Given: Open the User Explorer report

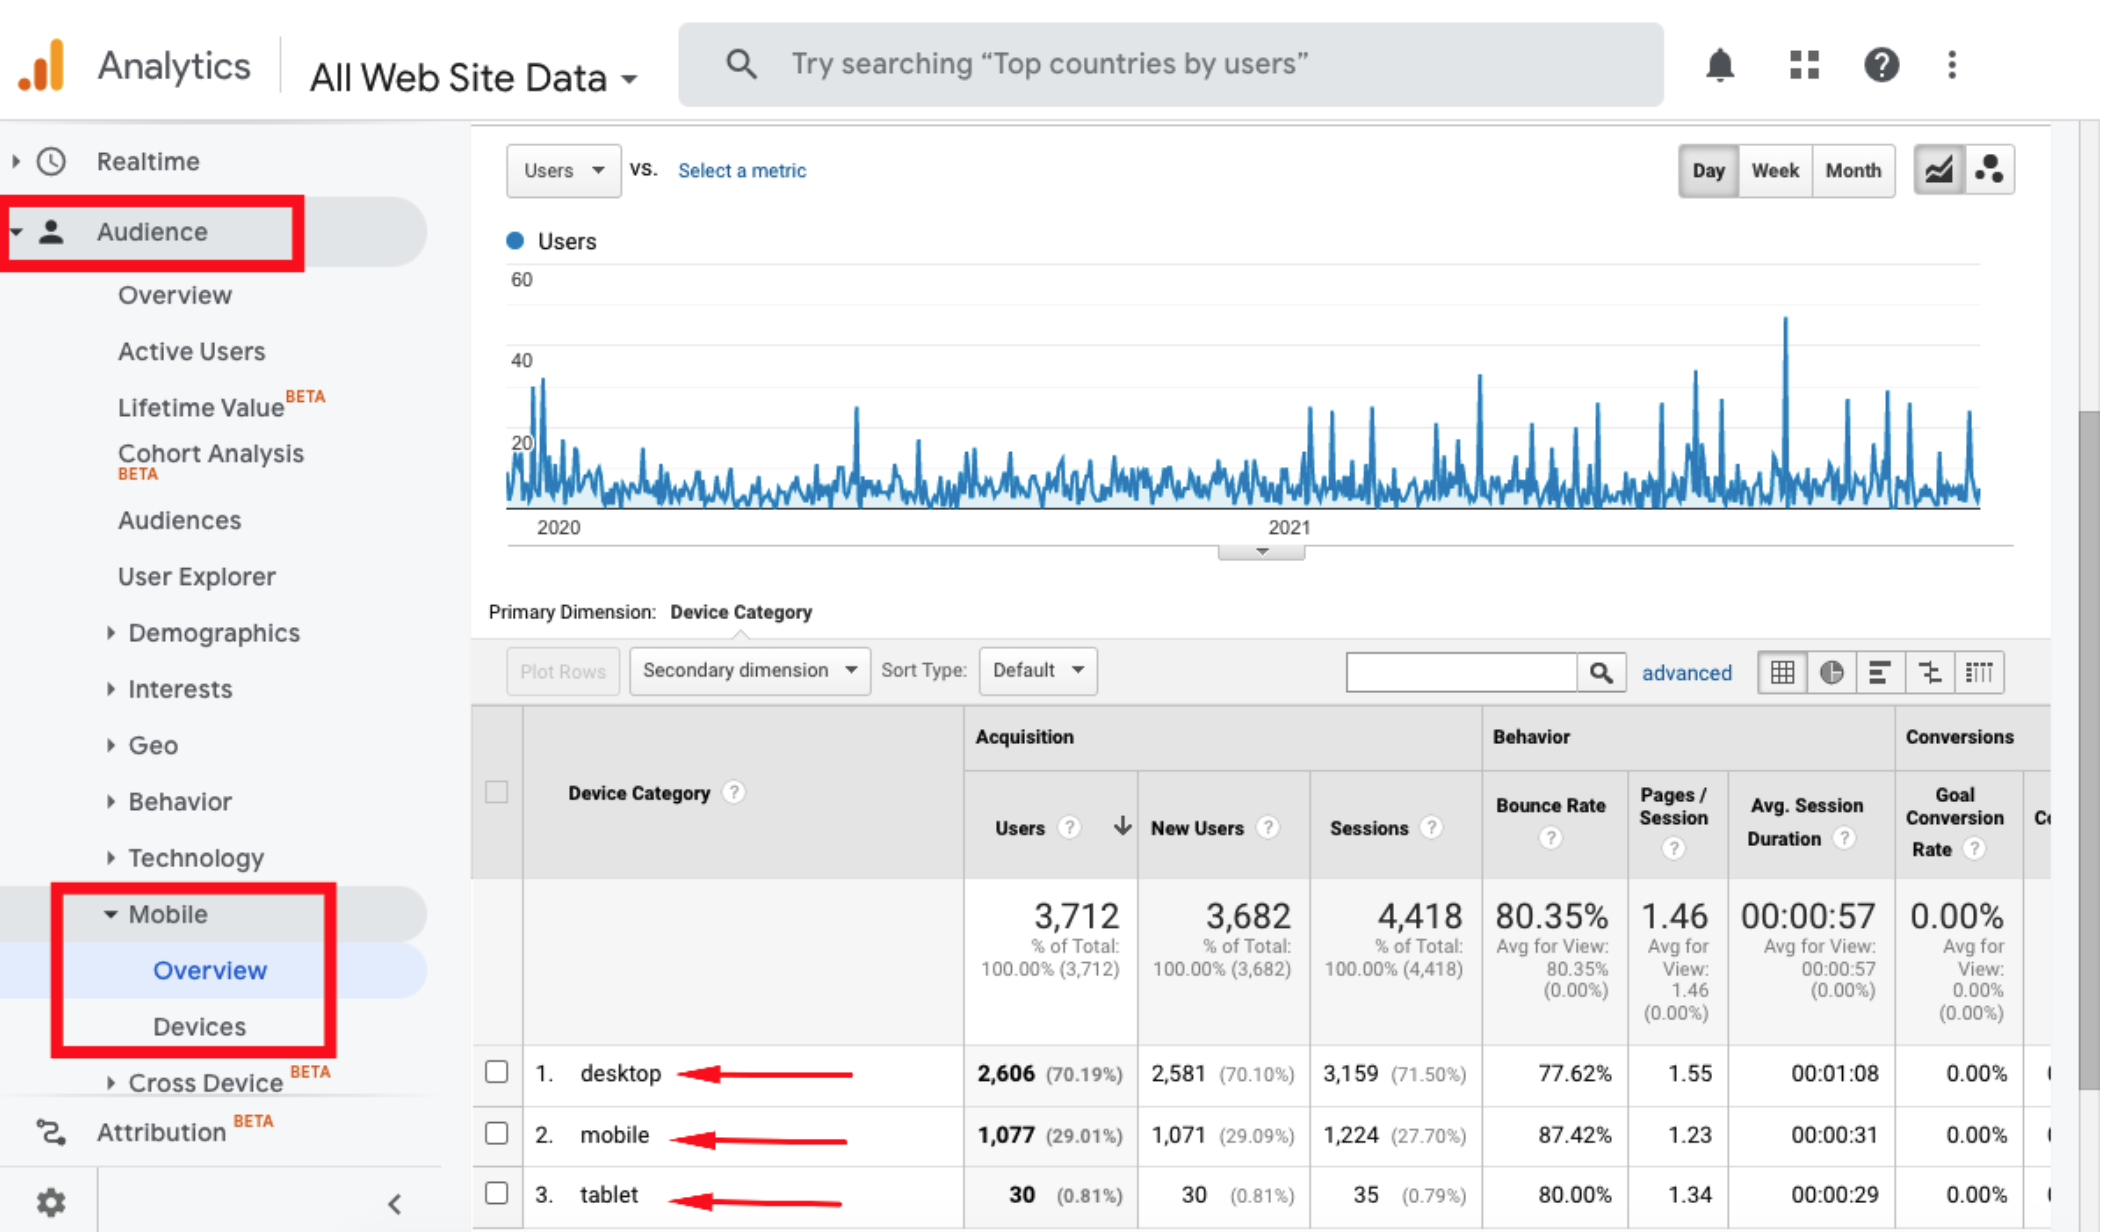Looking at the screenshot, I should click(196, 576).
